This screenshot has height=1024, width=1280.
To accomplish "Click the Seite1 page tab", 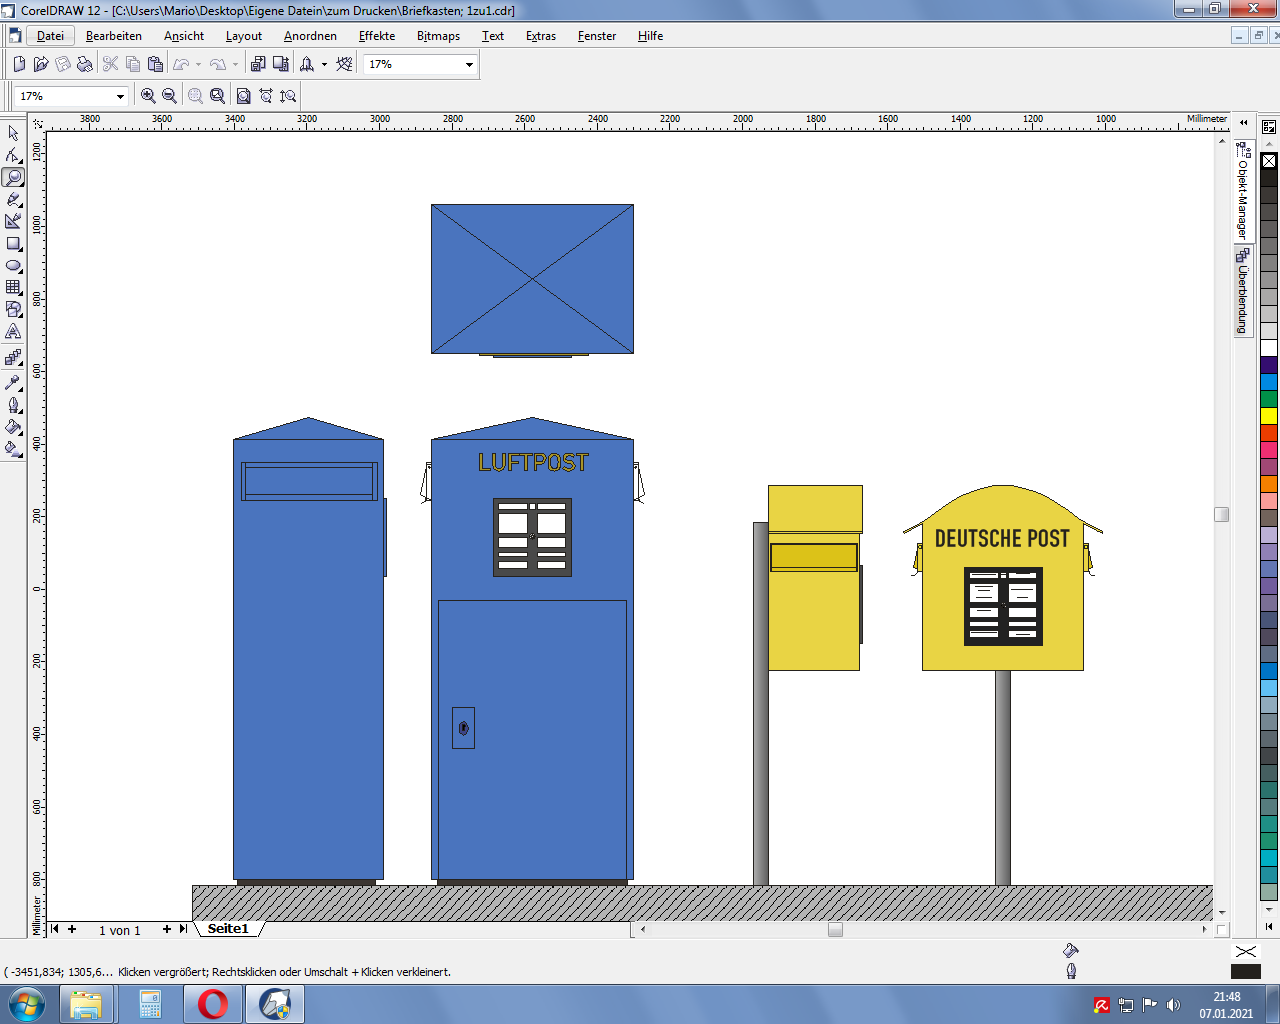I will point(228,929).
